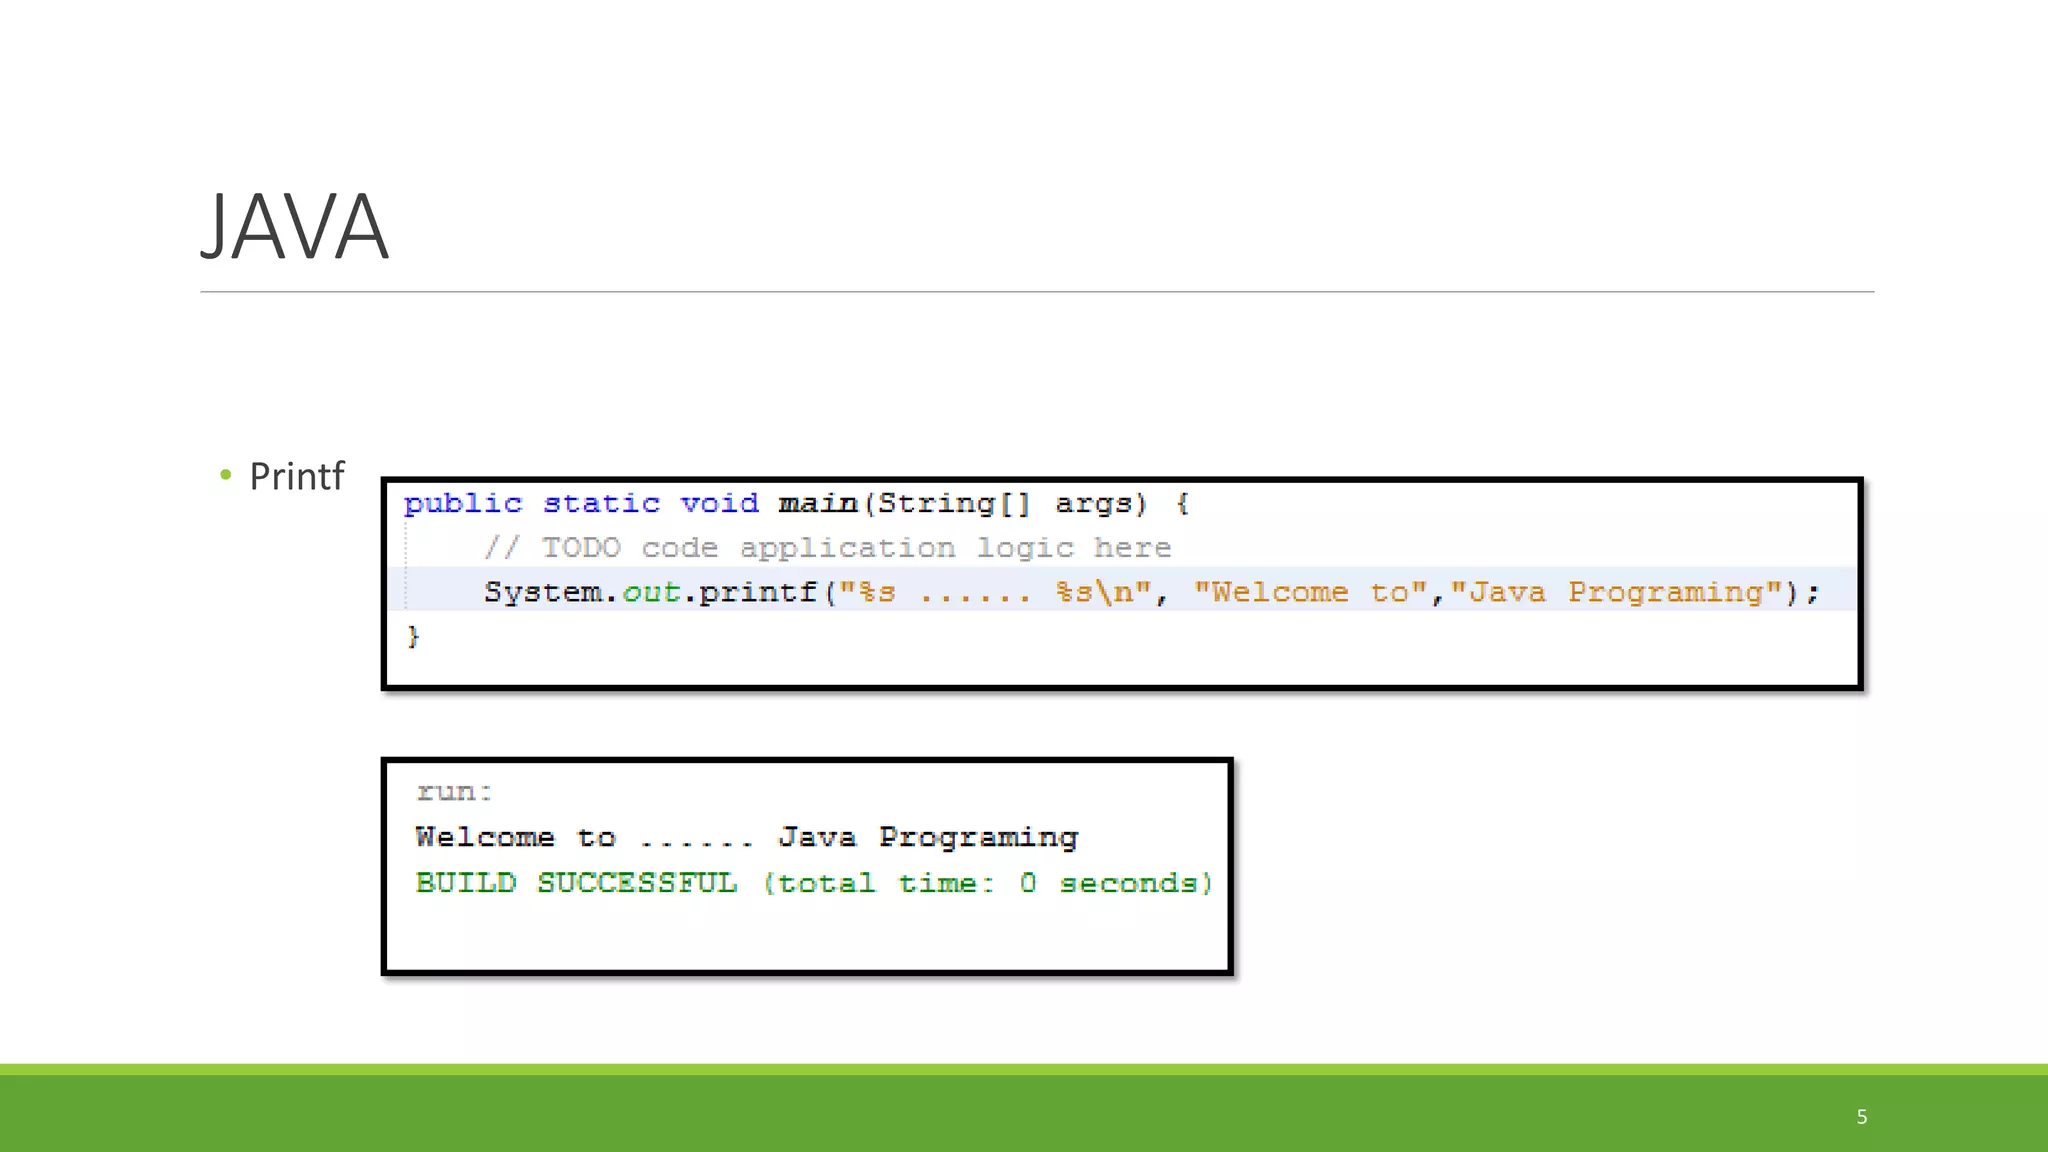This screenshot has height=1152, width=2048.
Task: Click the JAVA slide title
Action: pyautogui.click(x=294, y=227)
